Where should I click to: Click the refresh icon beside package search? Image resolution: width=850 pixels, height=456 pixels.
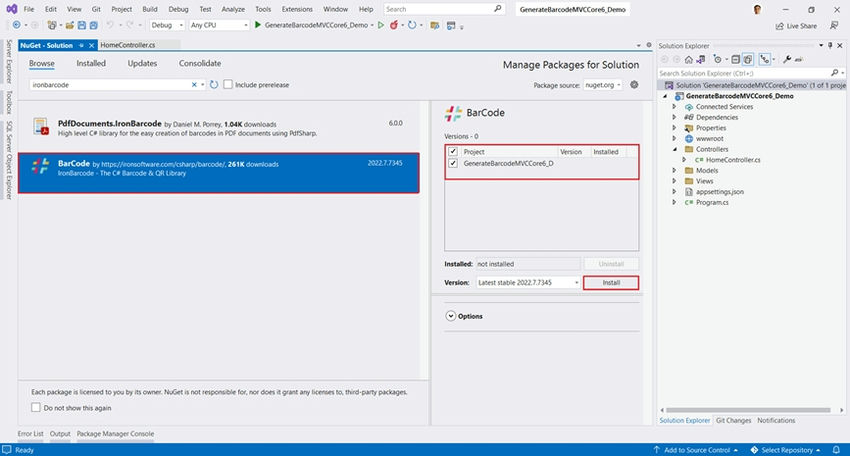214,85
